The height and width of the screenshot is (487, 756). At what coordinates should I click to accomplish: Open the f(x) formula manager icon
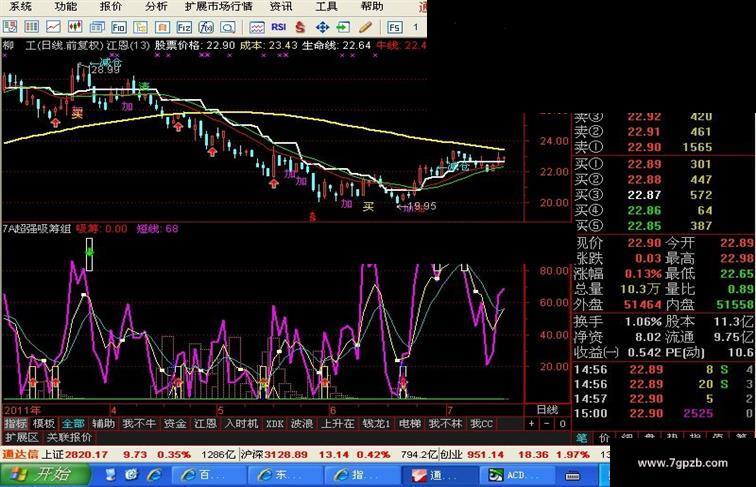pyautogui.click(x=206, y=27)
